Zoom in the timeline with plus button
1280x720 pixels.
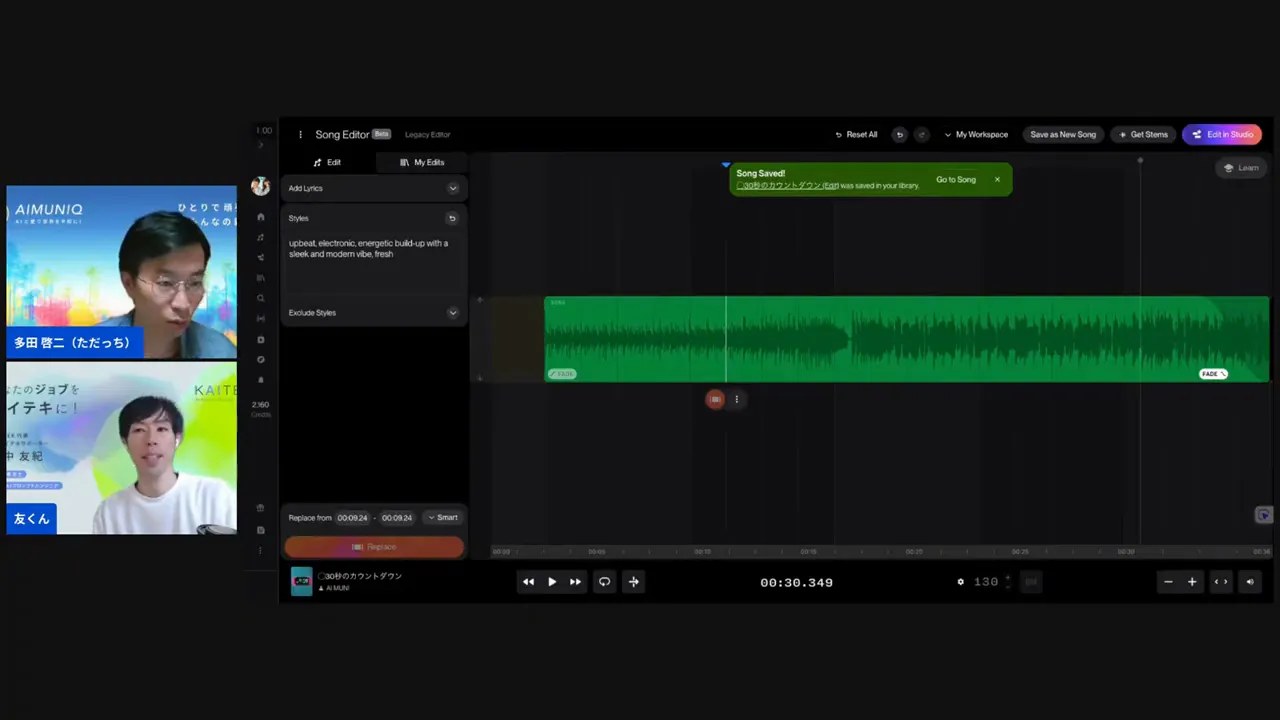pyautogui.click(x=1192, y=582)
